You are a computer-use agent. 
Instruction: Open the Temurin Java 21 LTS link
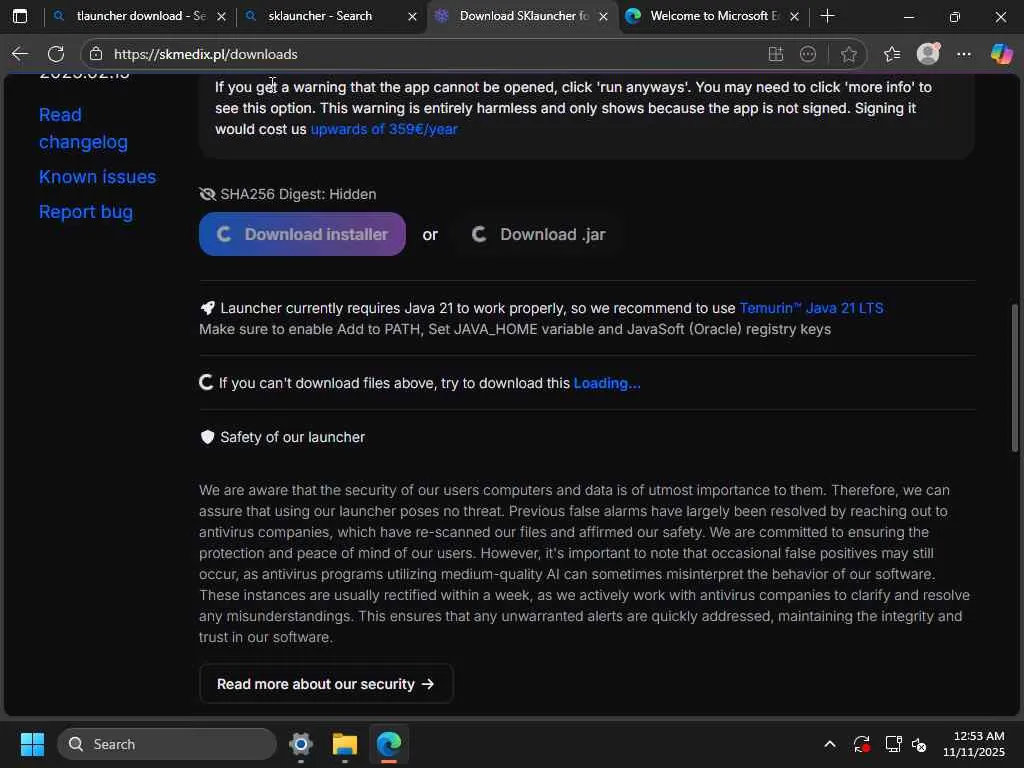pos(811,308)
